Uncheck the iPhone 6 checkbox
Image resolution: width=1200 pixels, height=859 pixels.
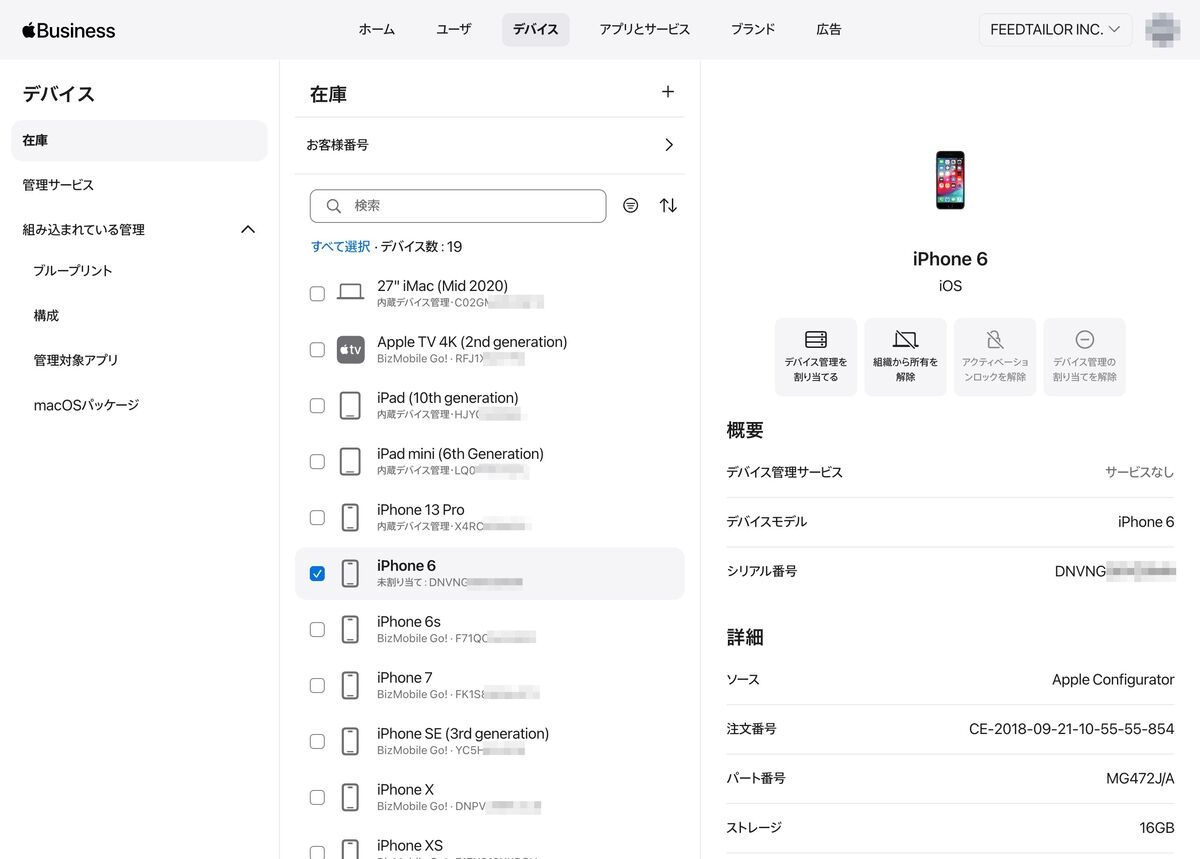(317, 574)
